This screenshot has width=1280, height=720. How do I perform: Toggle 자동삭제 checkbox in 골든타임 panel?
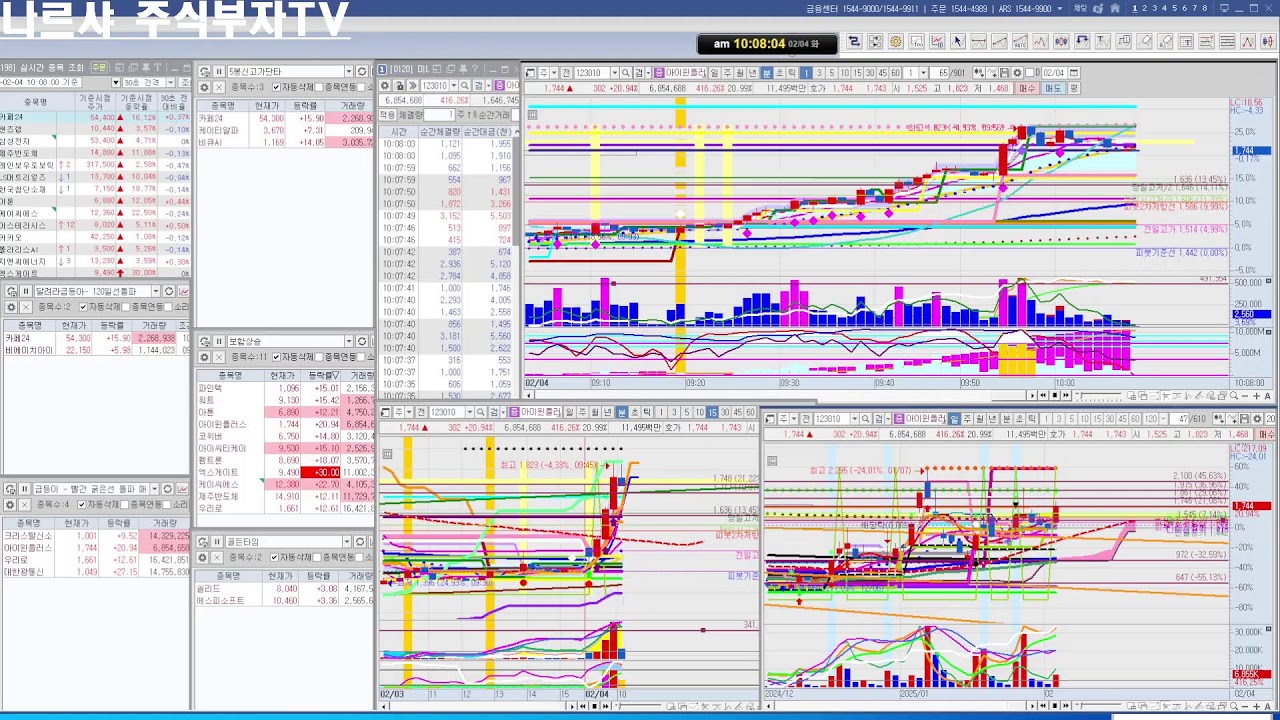[x=275, y=558]
